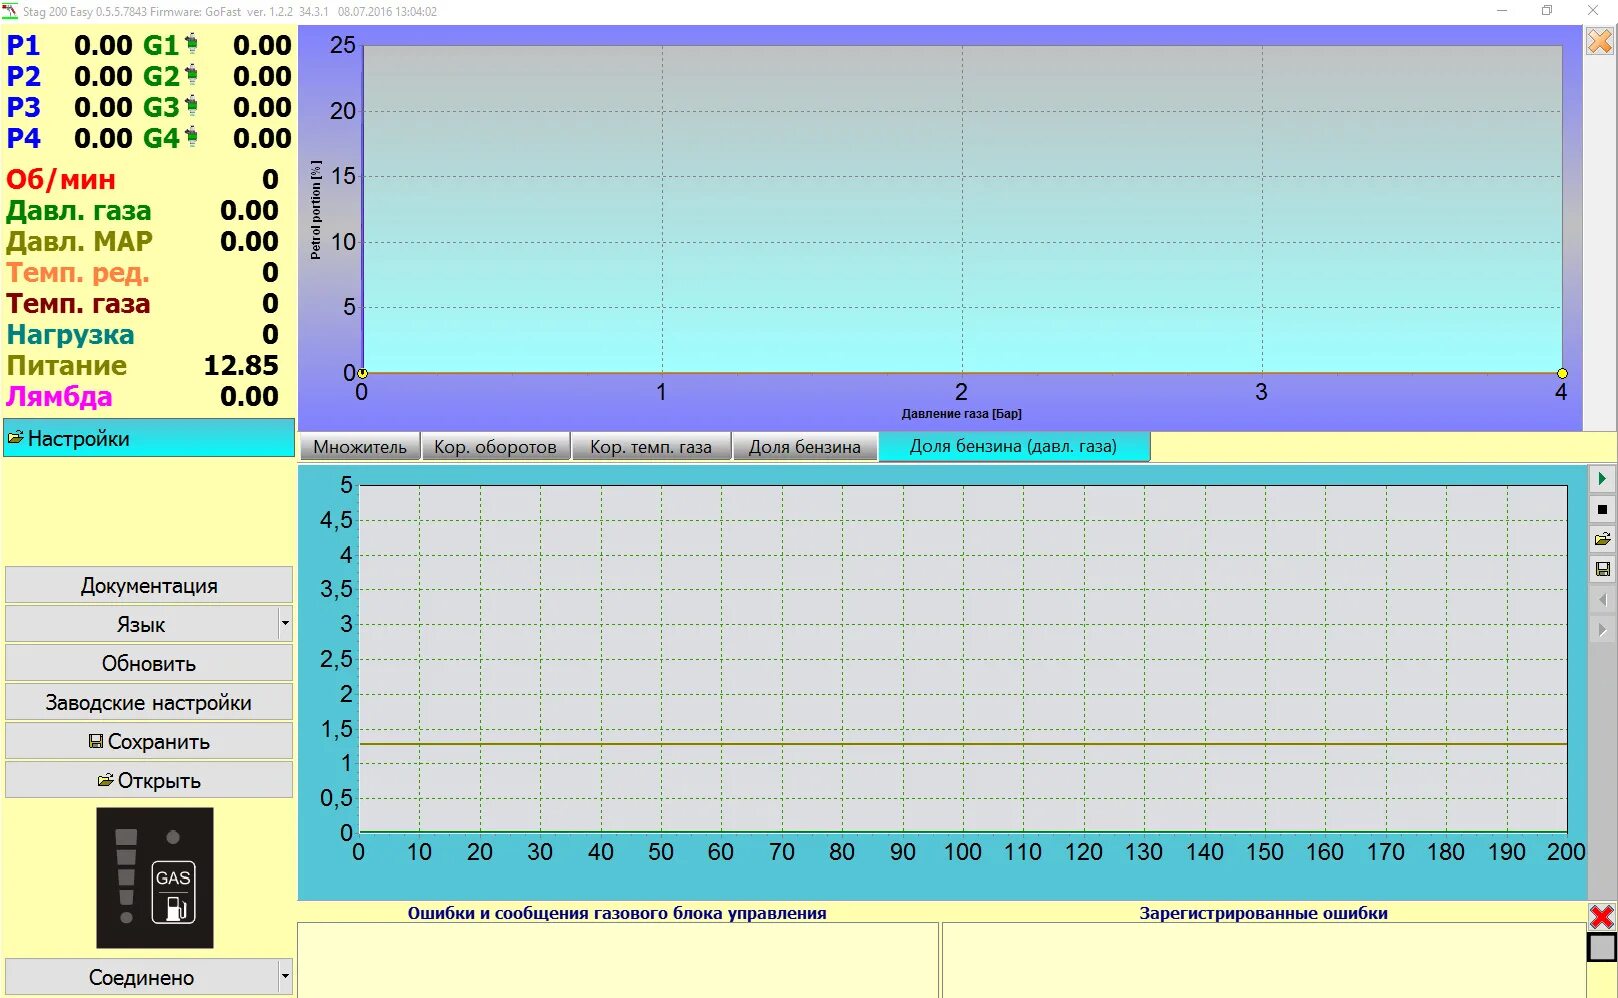Toggle the G3 gas injector icon
1618x998 pixels.
(x=191, y=106)
